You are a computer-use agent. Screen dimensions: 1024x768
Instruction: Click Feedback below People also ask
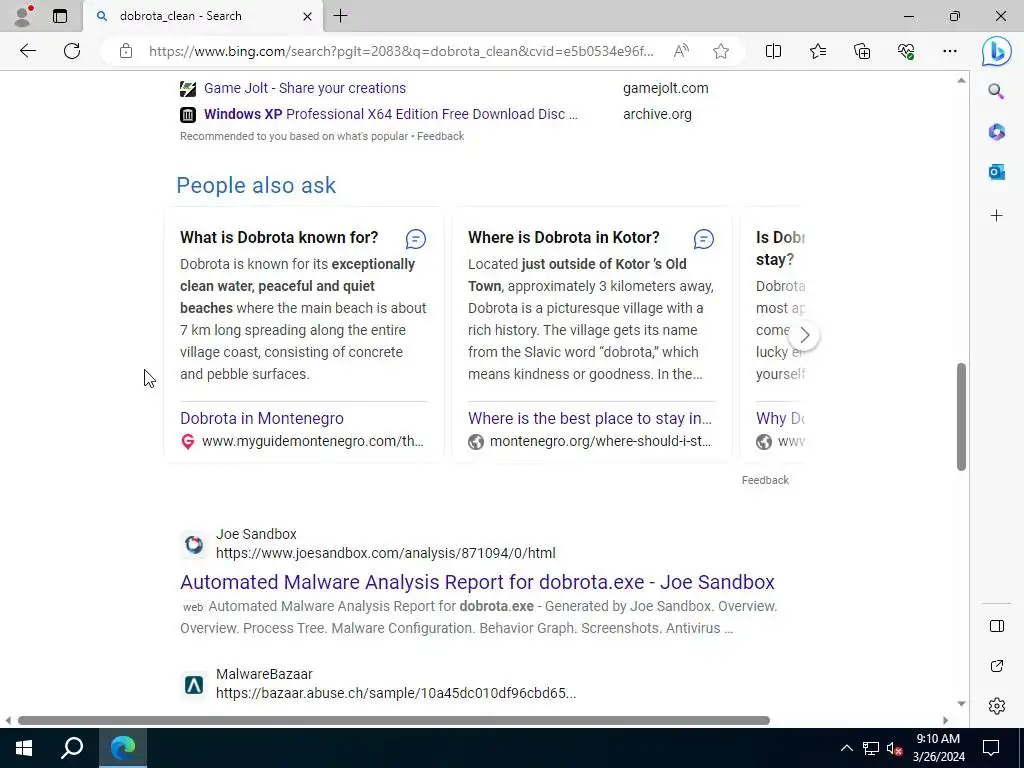[x=765, y=480]
